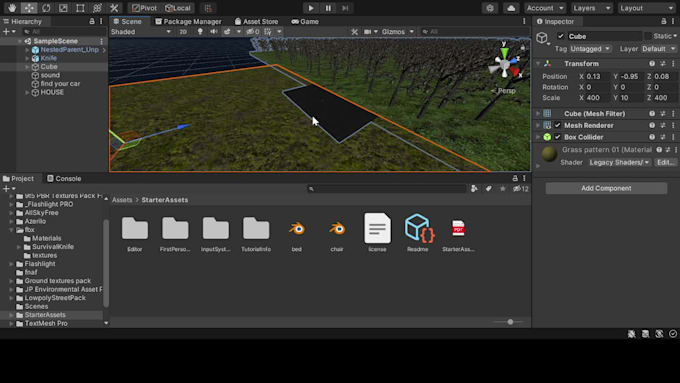The height and width of the screenshot is (383, 680).
Task: Lock the Hierarchy panel
Action: pyautogui.click(x=92, y=21)
